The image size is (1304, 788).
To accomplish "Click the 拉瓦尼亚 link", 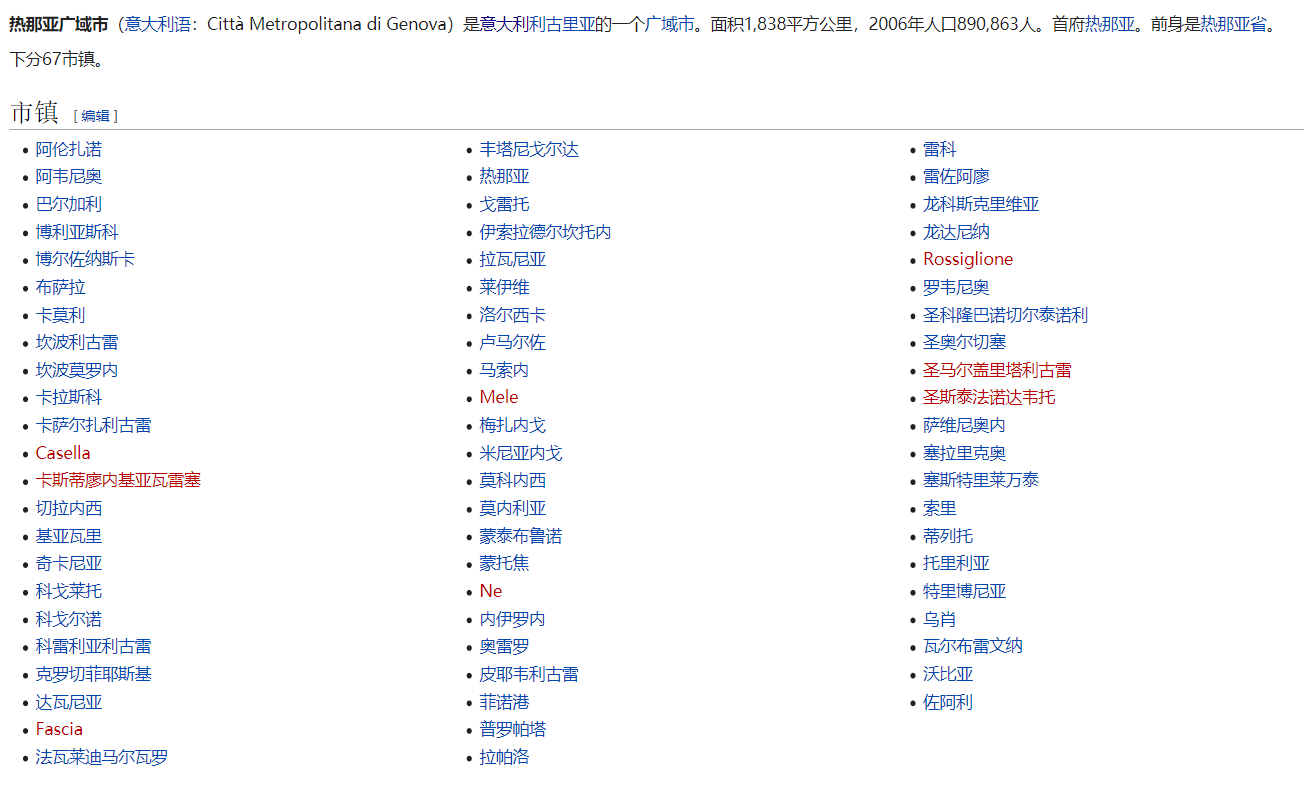I will pos(513,260).
